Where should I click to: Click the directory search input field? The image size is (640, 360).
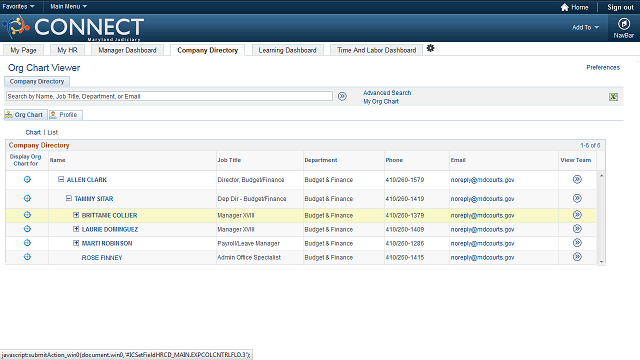pos(169,96)
